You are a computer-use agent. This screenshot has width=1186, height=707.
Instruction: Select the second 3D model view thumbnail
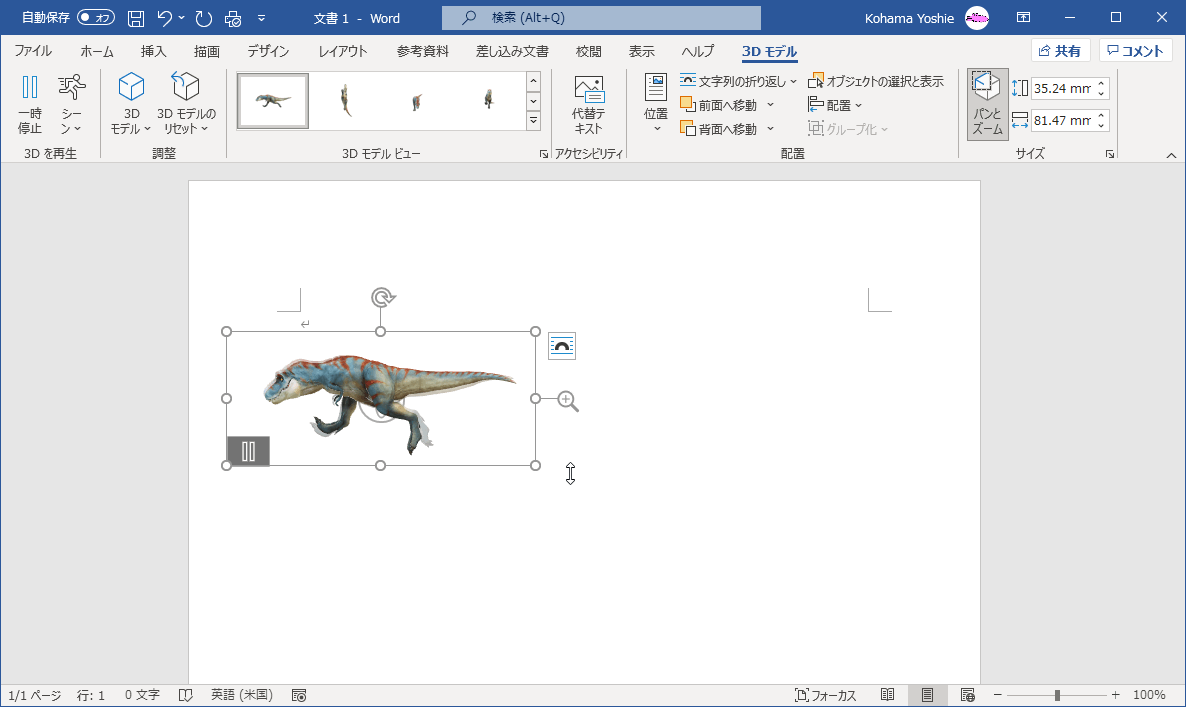[x=345, y=101]
